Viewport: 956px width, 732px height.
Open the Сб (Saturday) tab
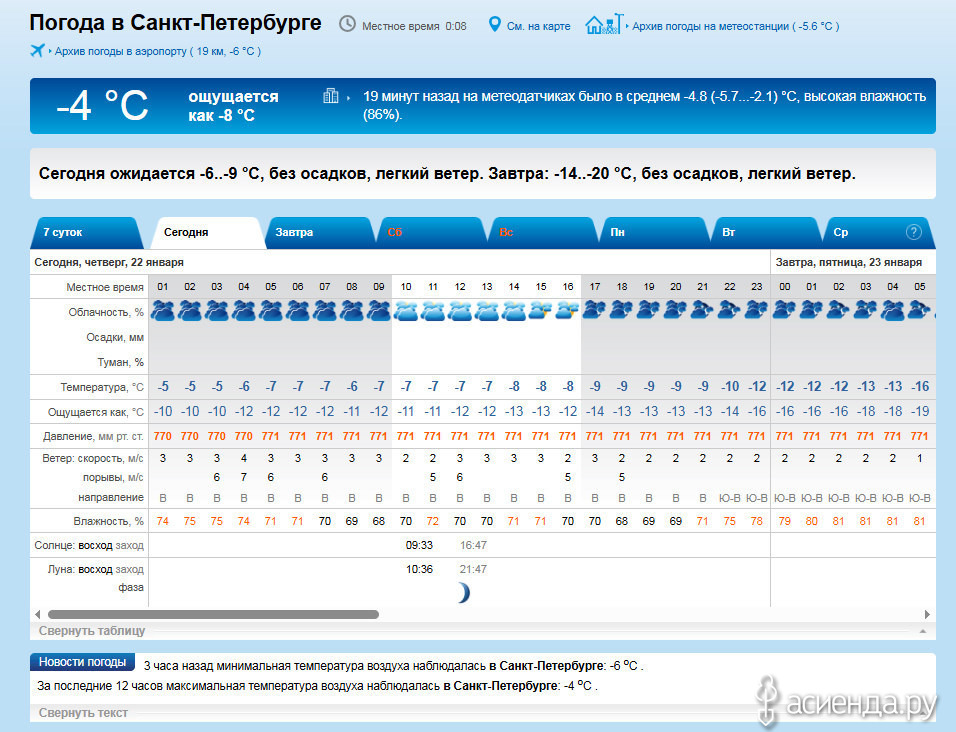[395, 232]
